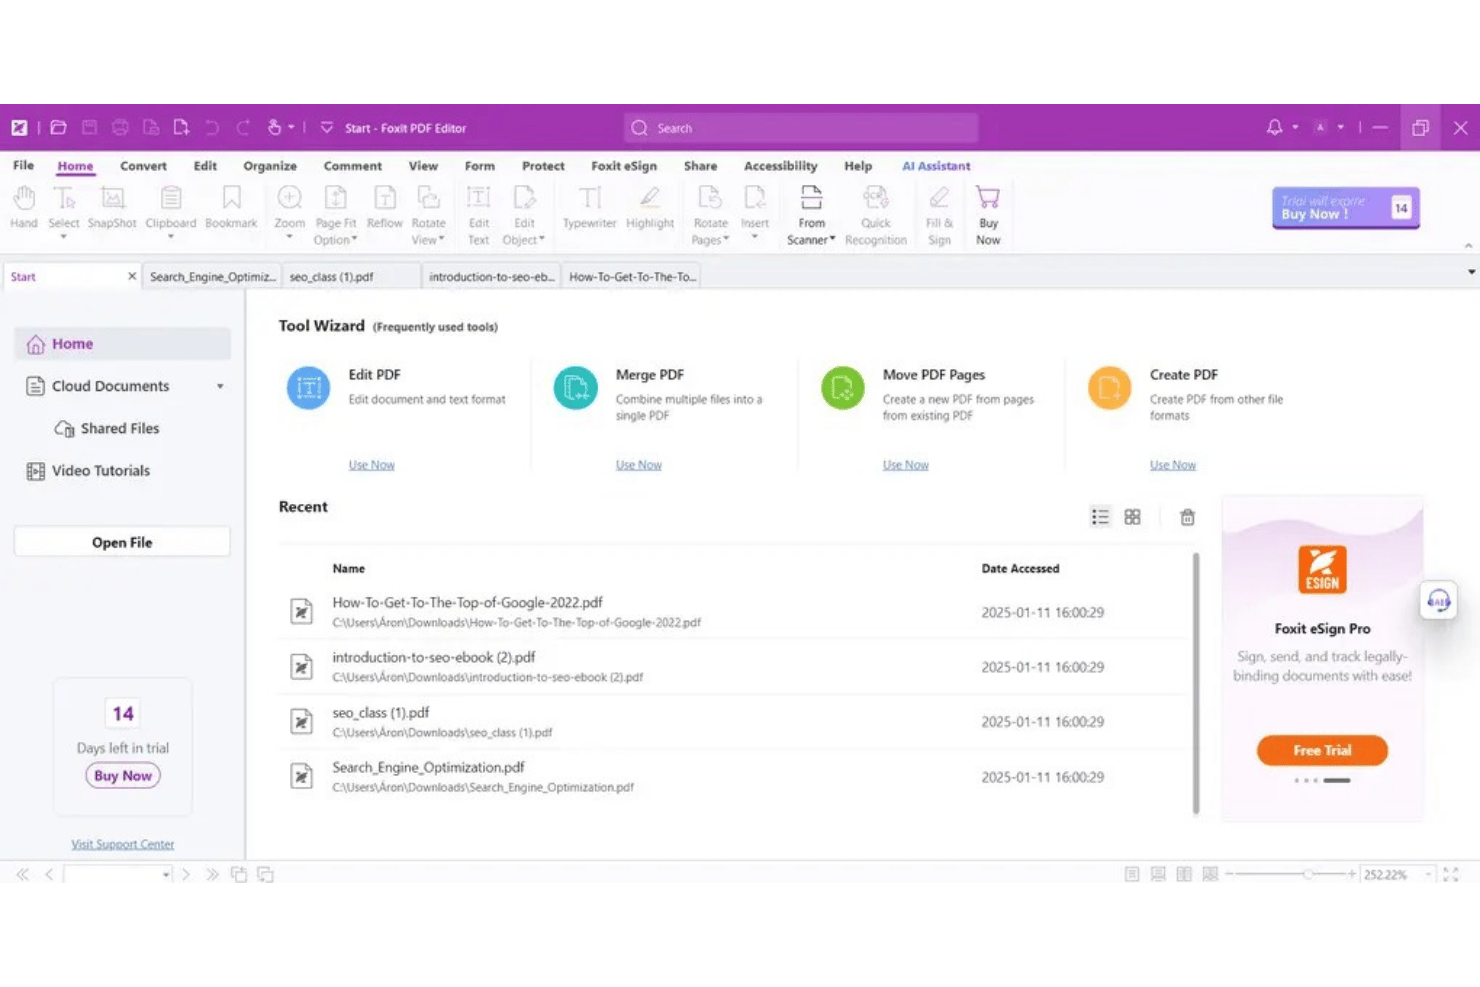Open the Zoom dropdown in ribbon
This screenshot has height=987, width=1480.
pos(289,238)
